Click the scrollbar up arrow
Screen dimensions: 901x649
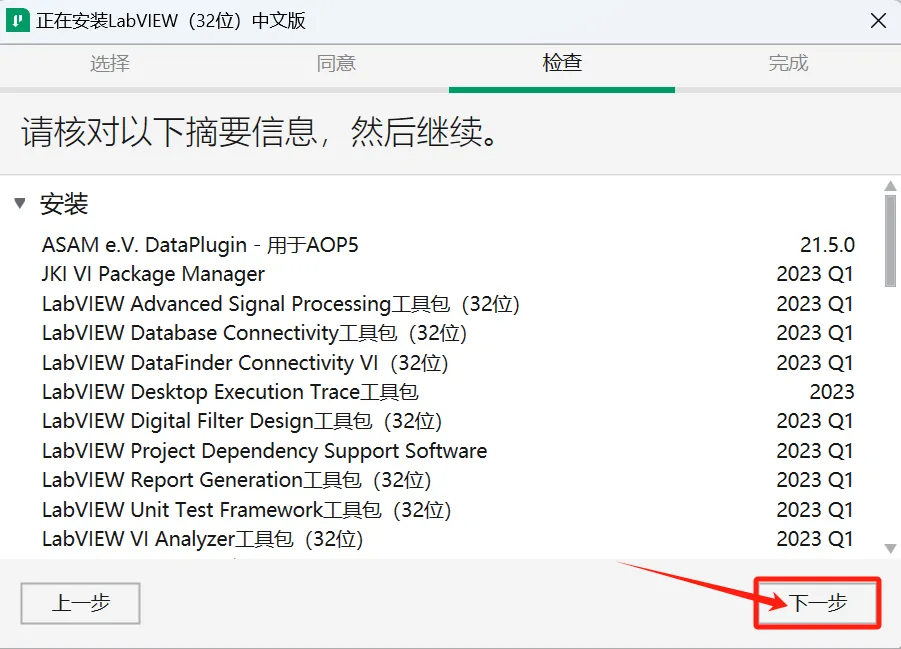coord(890,186)
